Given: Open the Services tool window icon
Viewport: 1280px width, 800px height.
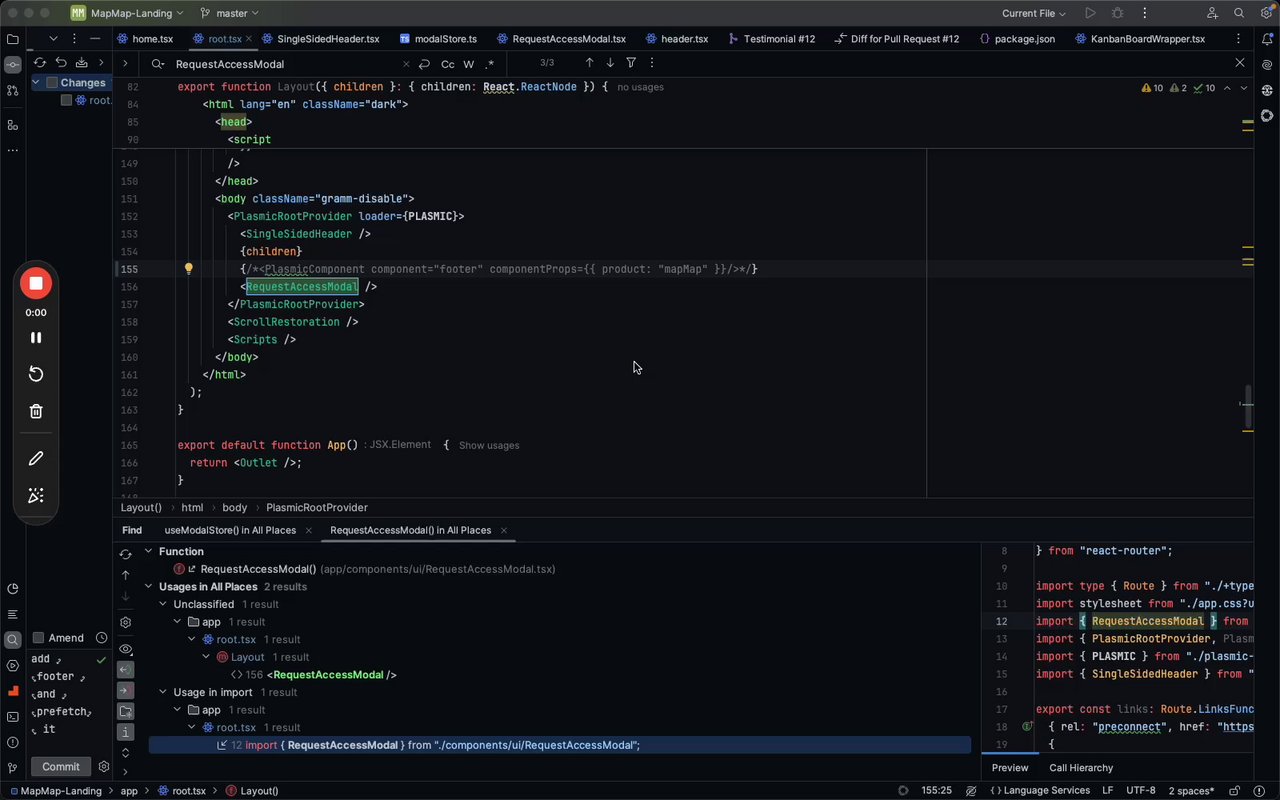Looking at the screenshot, I should tap(13, 665).
